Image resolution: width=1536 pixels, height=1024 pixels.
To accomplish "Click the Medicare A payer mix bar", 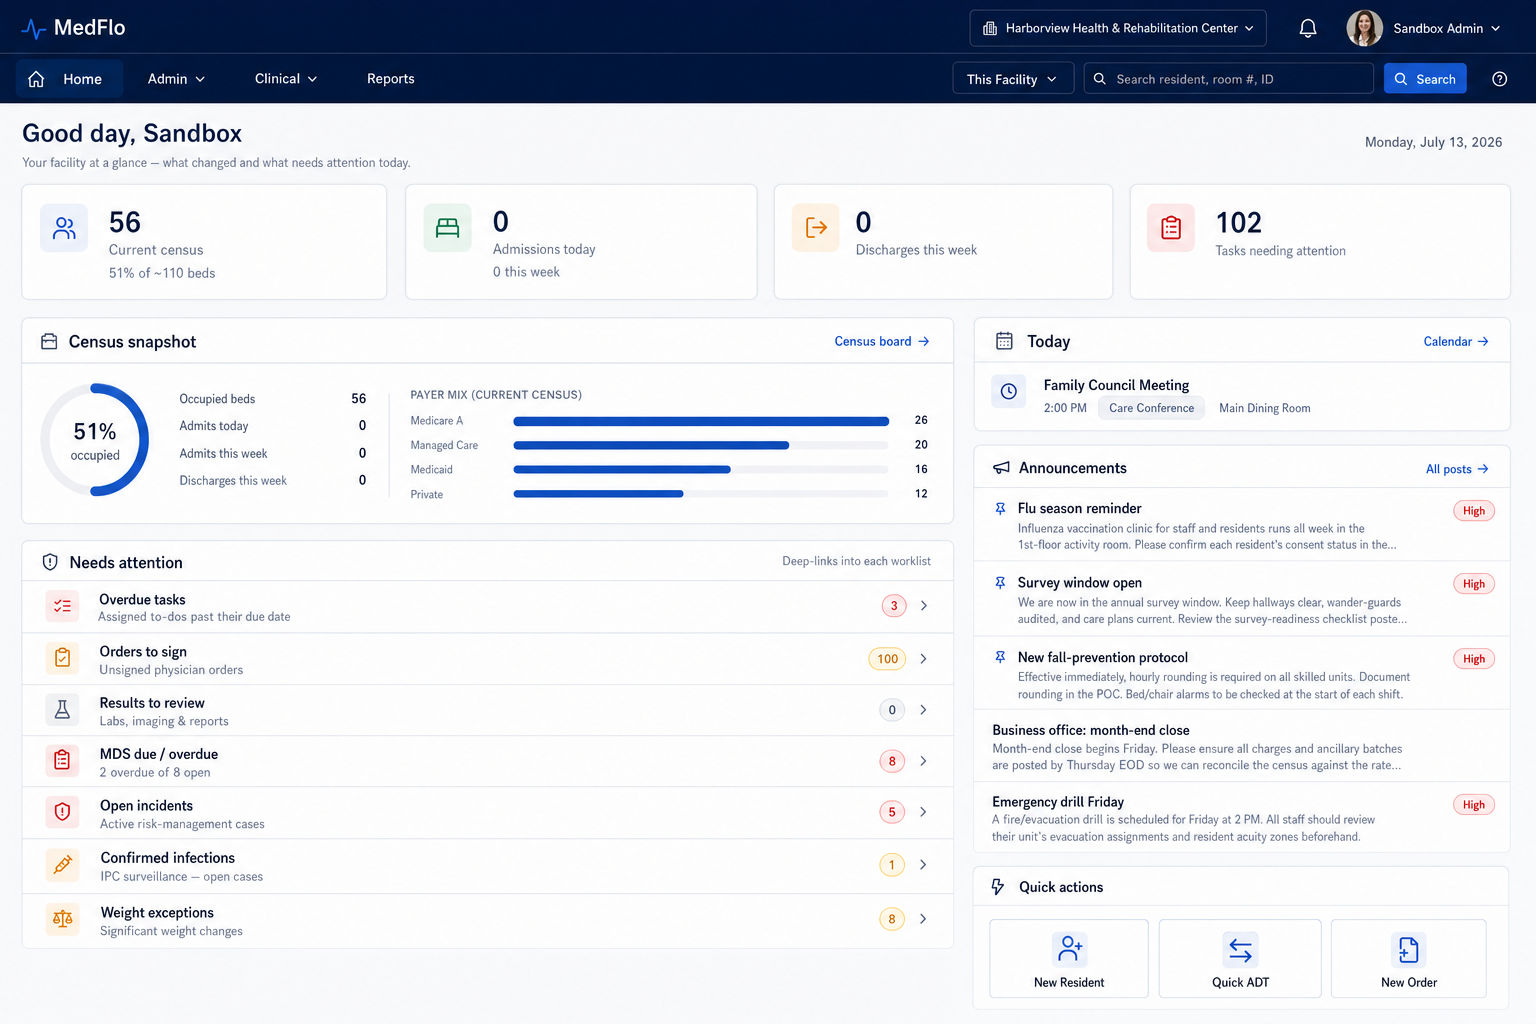I will coord(701,421).
